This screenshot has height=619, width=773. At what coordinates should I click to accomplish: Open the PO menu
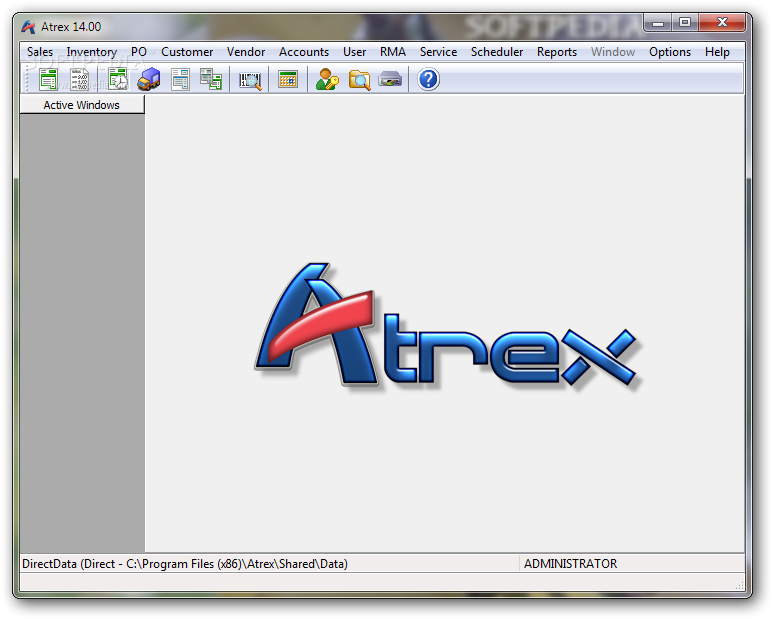click(x=139, y=52)
